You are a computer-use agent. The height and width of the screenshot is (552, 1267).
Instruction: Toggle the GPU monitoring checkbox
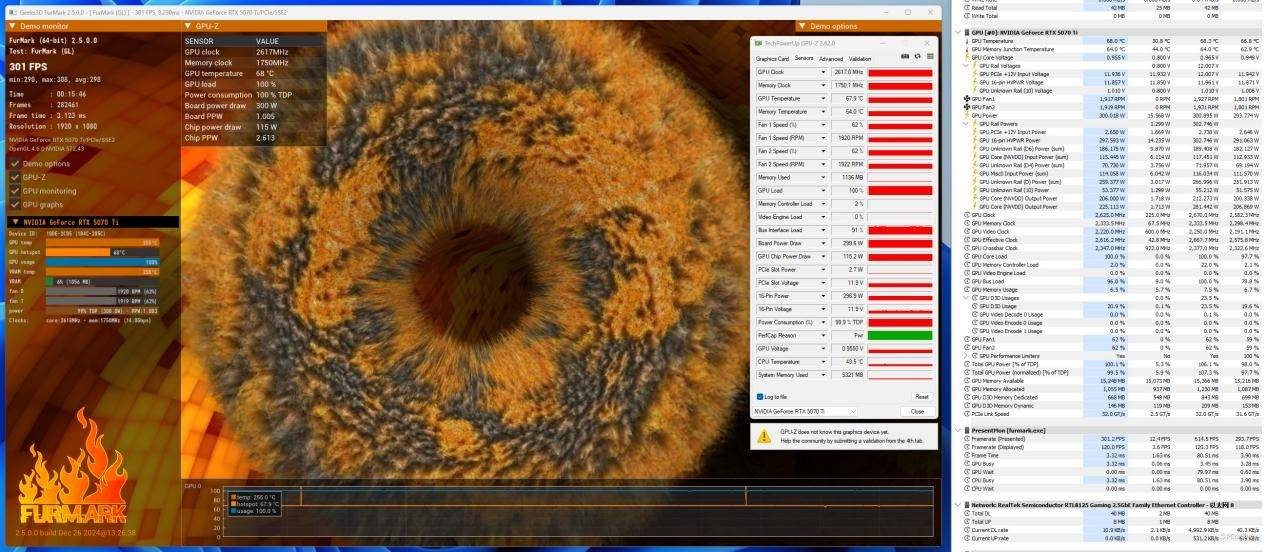click(x=14, y=190)
